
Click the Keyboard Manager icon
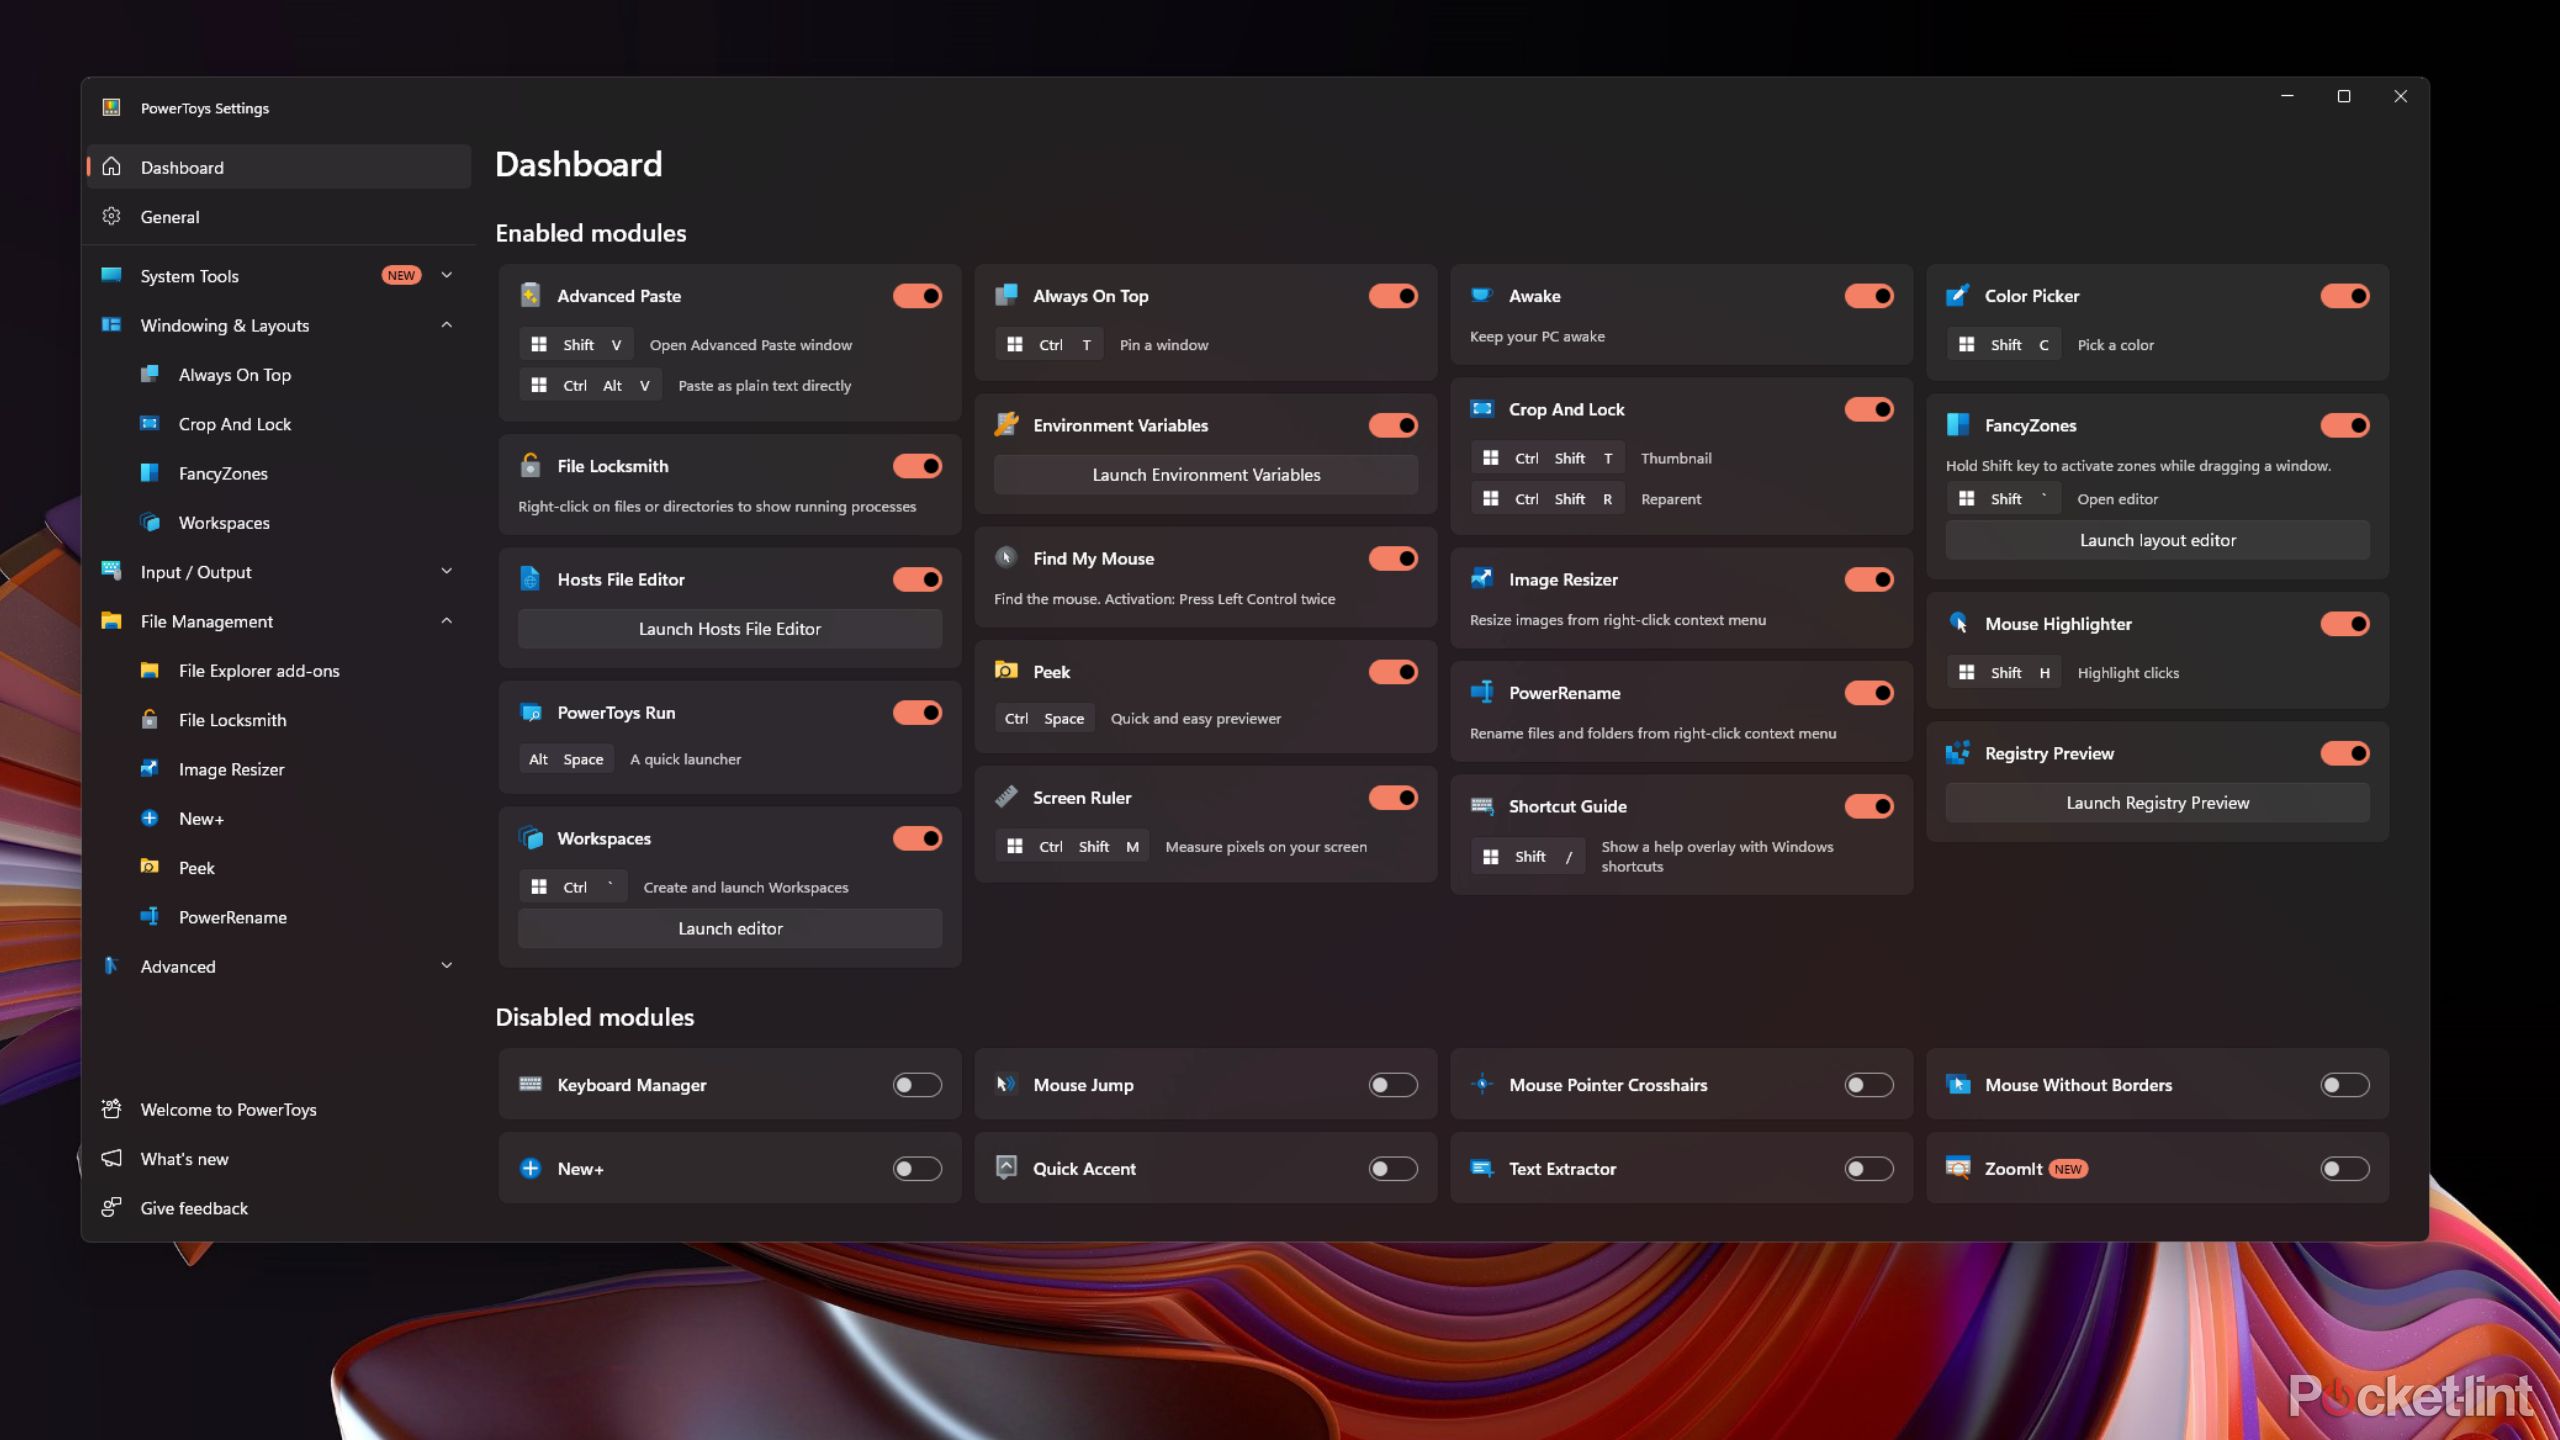coord(530,1084)
